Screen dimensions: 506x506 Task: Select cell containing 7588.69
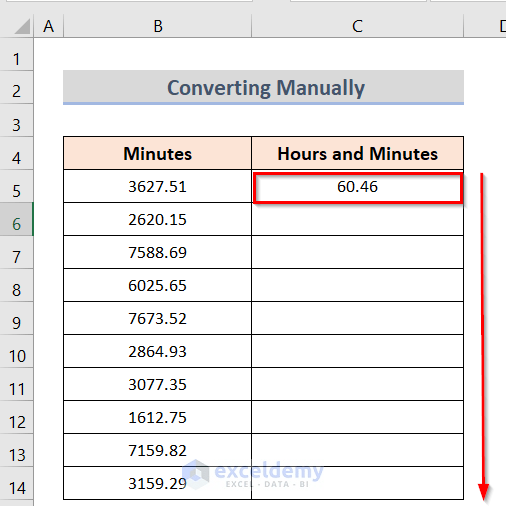coord(158,252)
